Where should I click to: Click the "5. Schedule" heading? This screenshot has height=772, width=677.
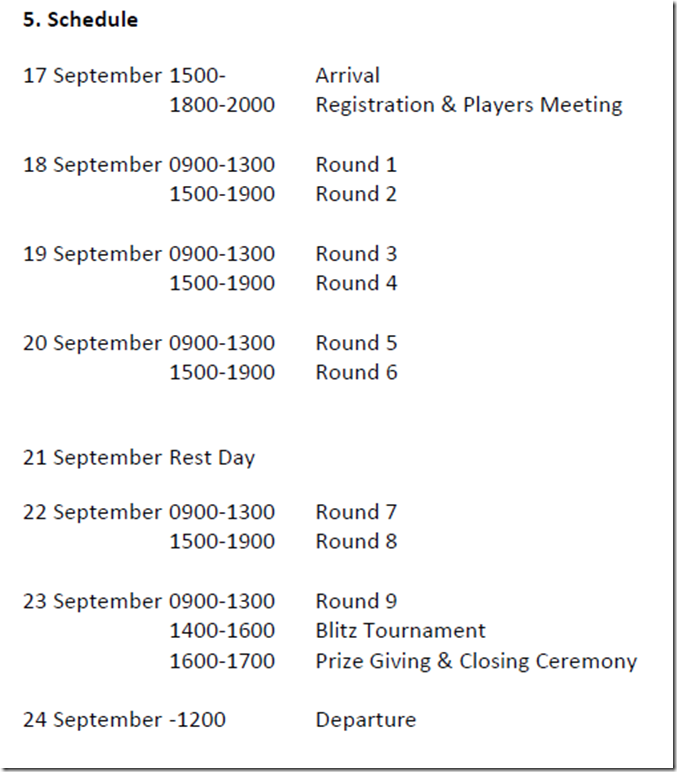(80, 20)
